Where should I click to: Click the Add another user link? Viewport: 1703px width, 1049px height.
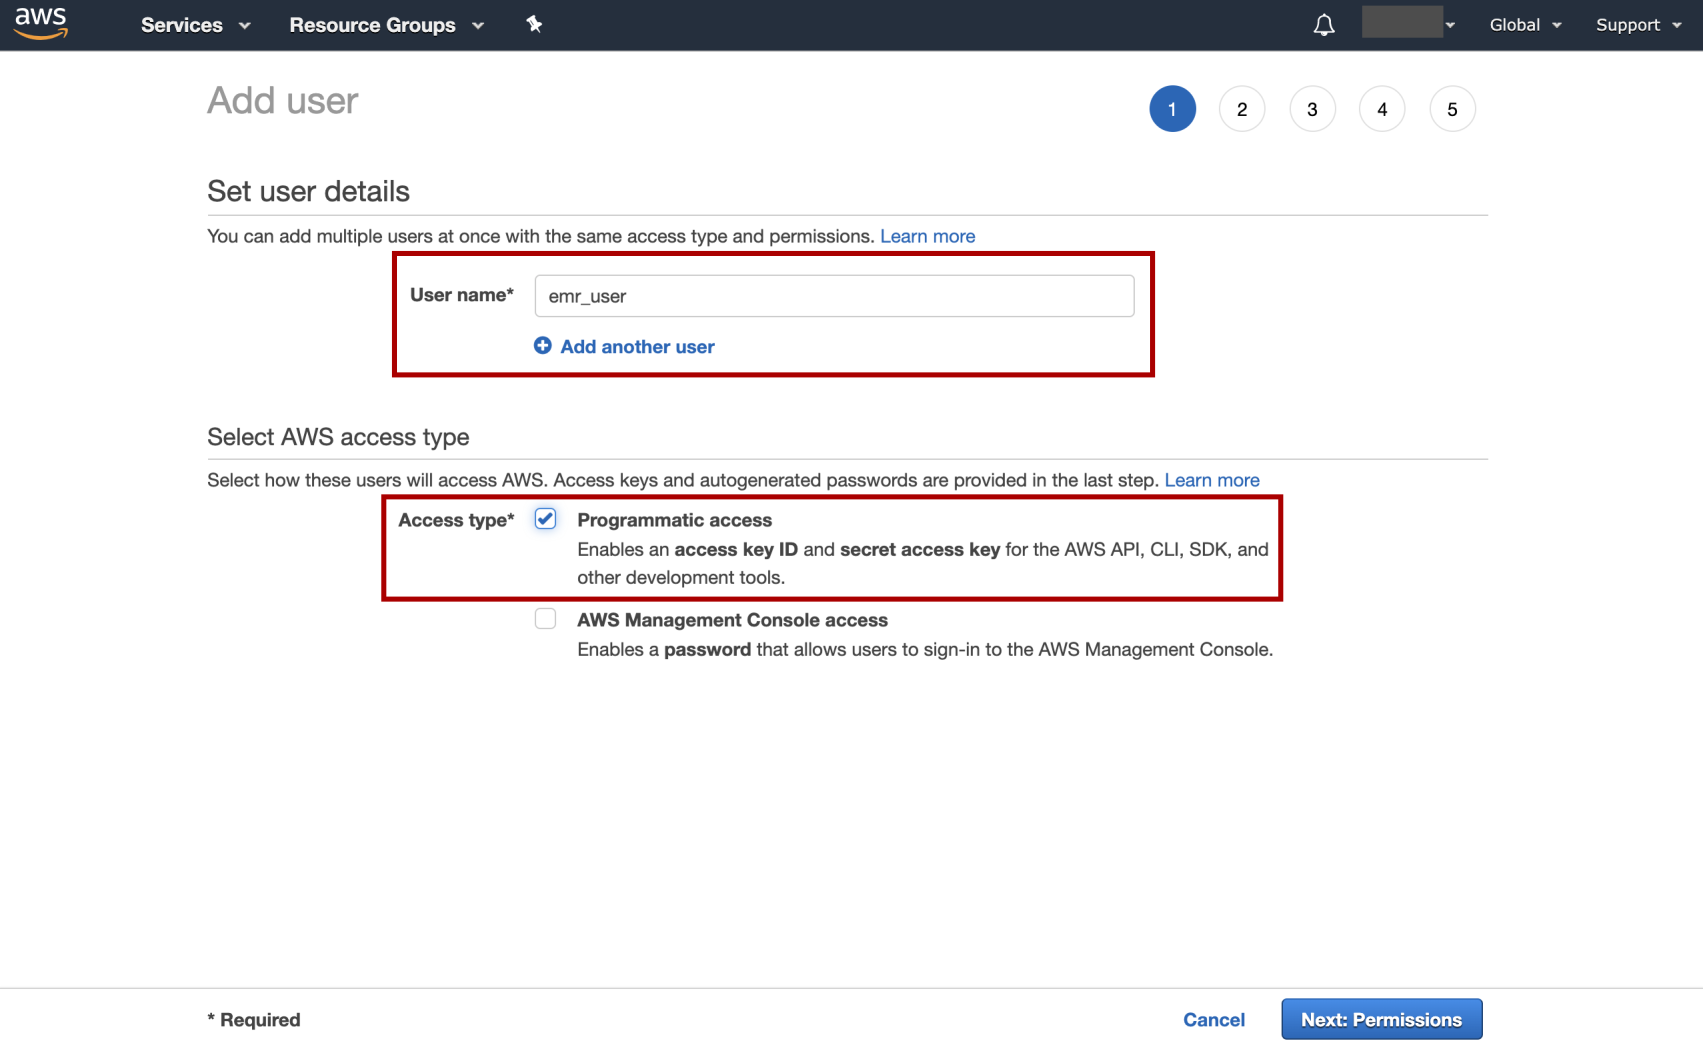click(x=637, y=346)
